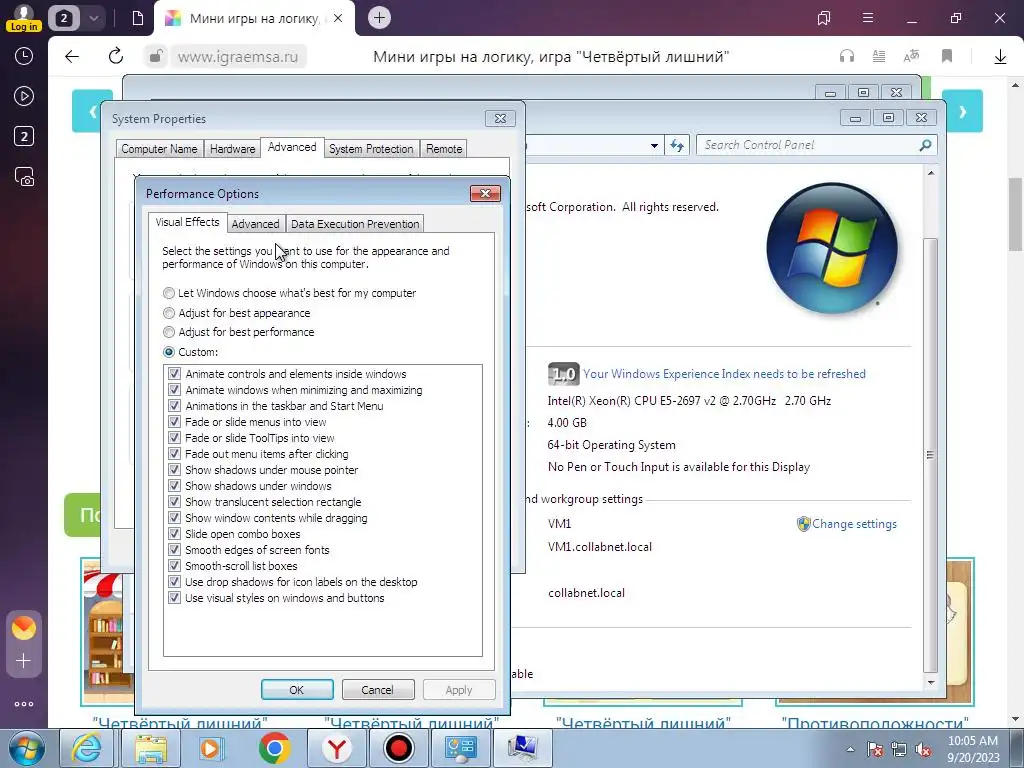
Task: Go to previous game with left arrow
Action: pos(91,111)
